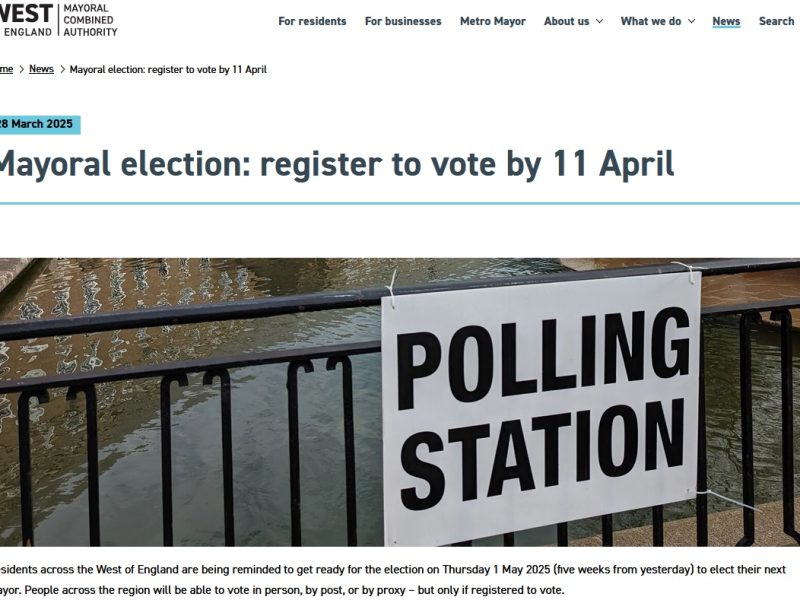Click the chevron next to About us

tap(599, 21)
